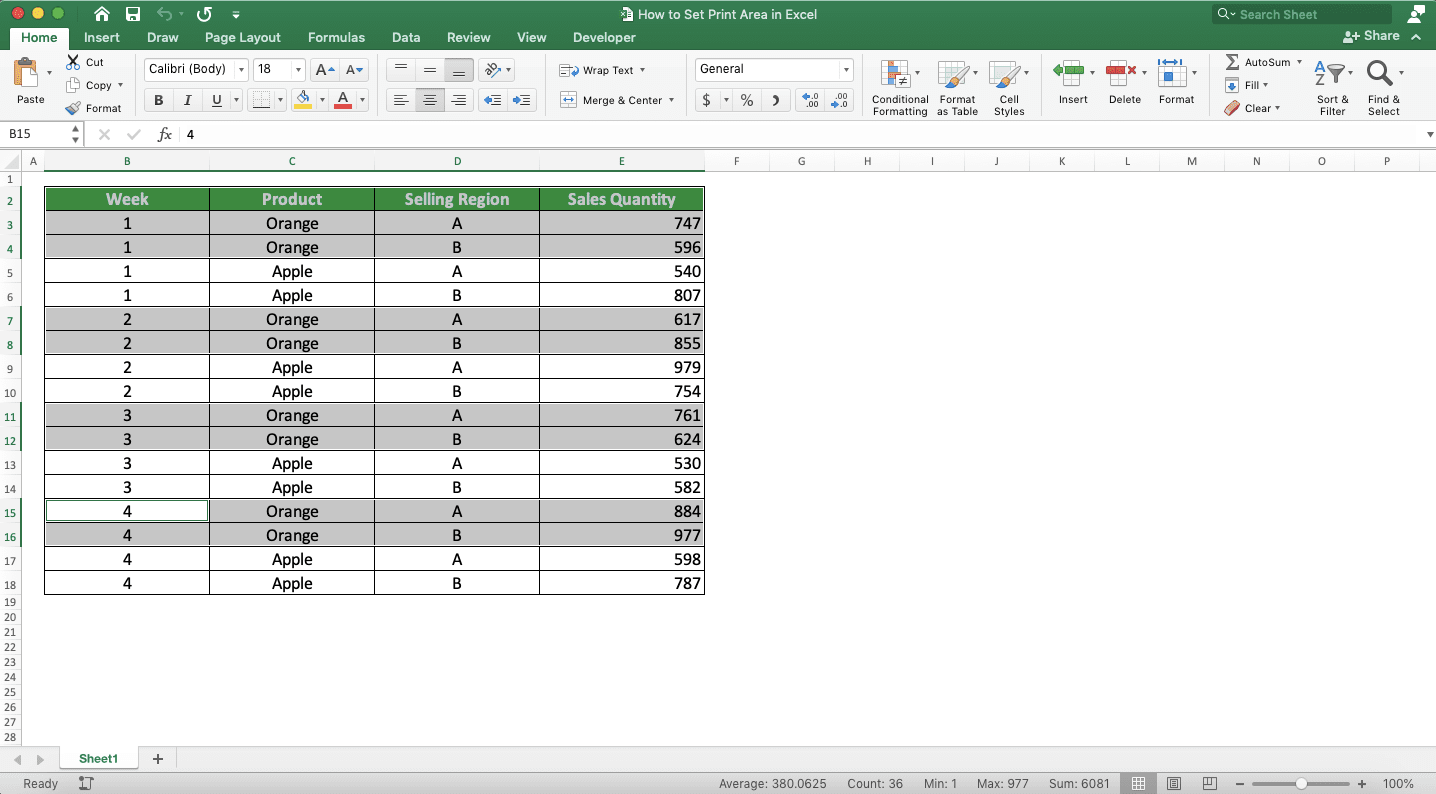
Task: Open the Page Layout tab
Action: click(x=243, y=37)
